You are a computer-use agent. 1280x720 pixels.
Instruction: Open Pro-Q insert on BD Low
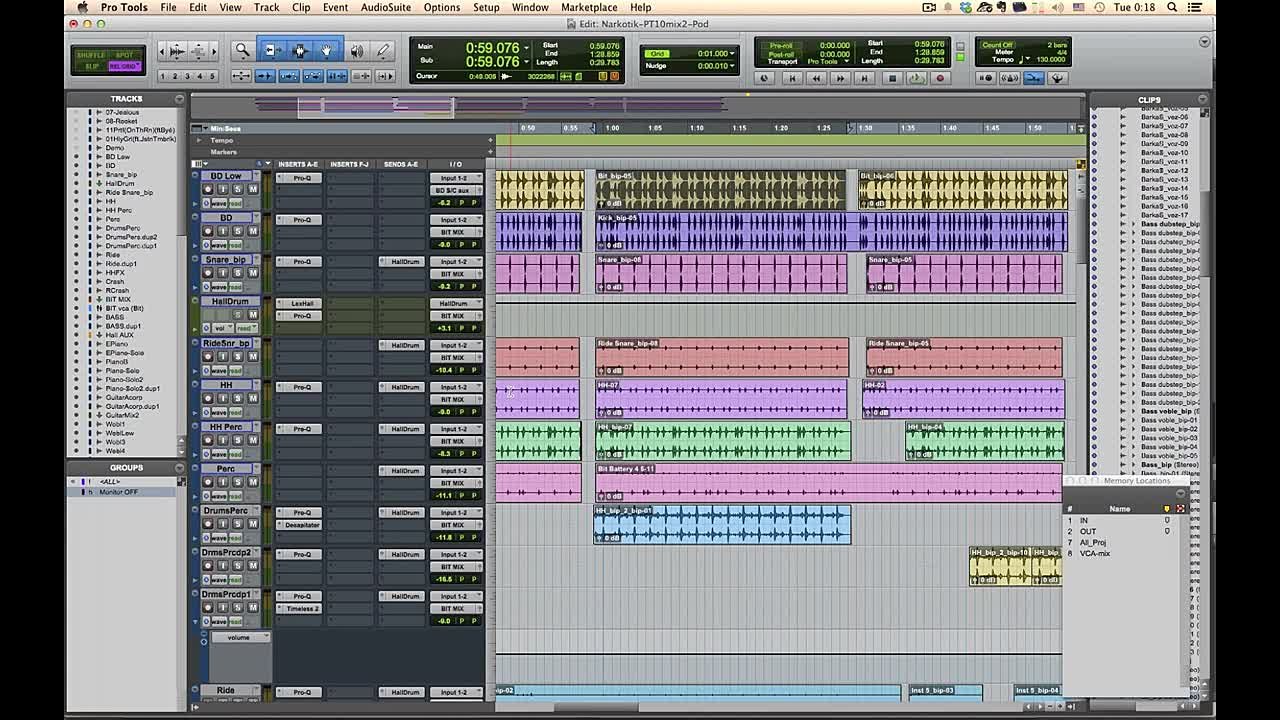302,178
